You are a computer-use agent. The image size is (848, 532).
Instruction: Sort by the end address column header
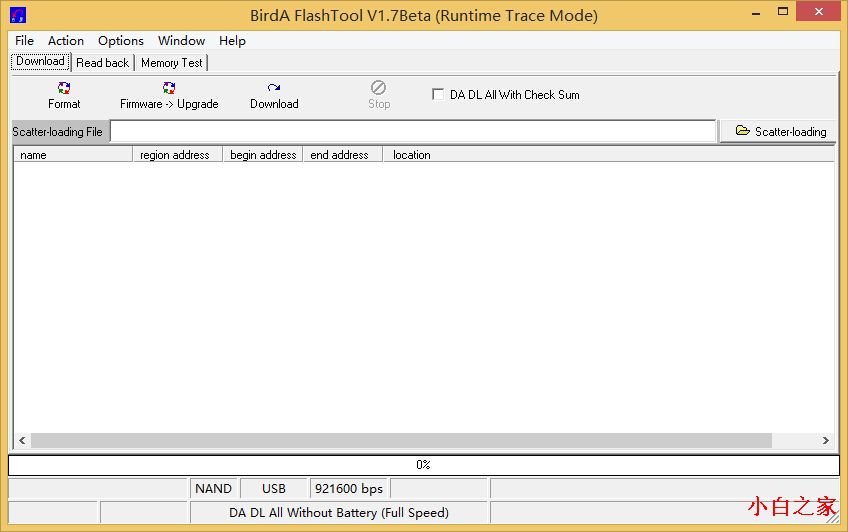[x=342, y=155]
